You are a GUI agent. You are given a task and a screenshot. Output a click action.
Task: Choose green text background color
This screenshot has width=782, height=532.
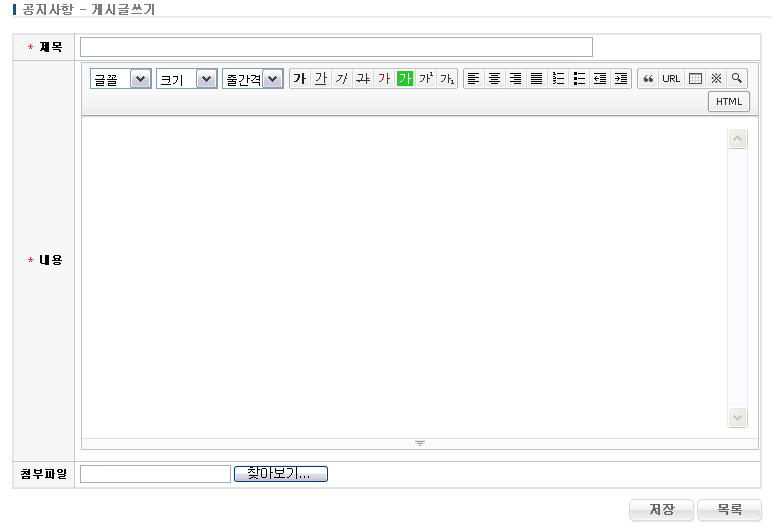click(x=405, y=79)
